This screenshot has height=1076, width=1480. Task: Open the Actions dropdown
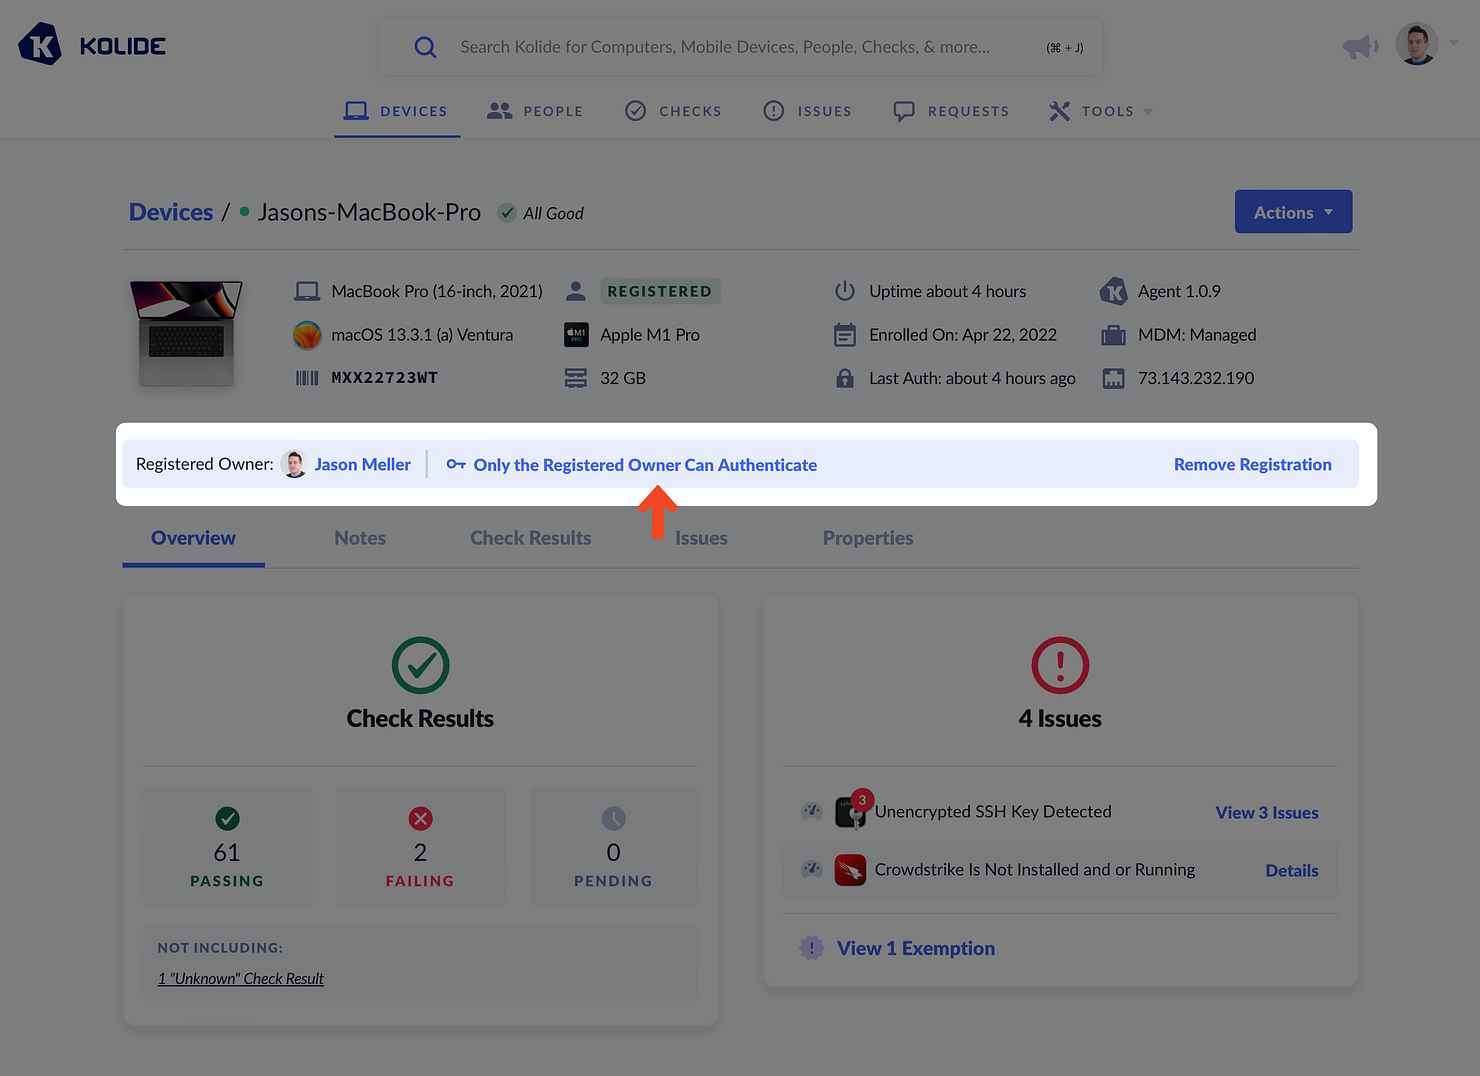(1293, 211)
